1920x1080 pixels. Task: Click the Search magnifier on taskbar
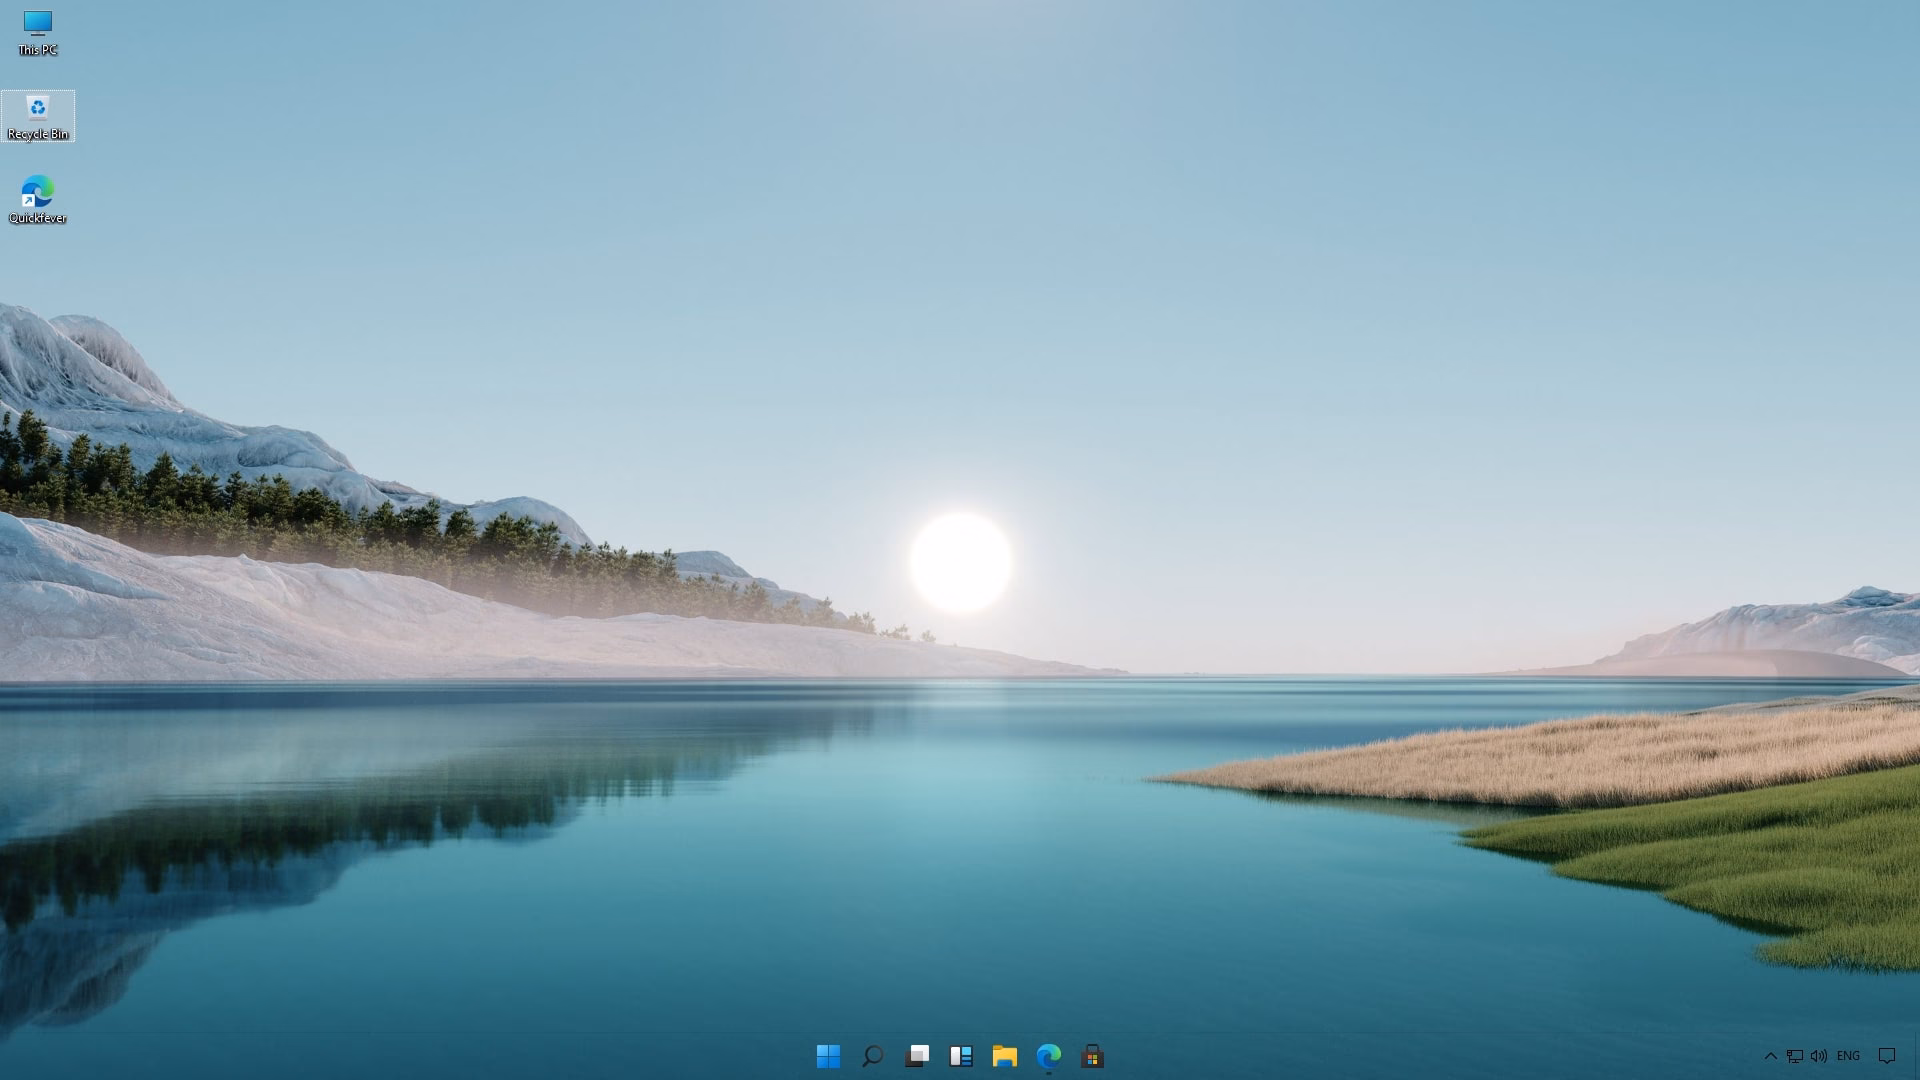(x=872, y=1056)
